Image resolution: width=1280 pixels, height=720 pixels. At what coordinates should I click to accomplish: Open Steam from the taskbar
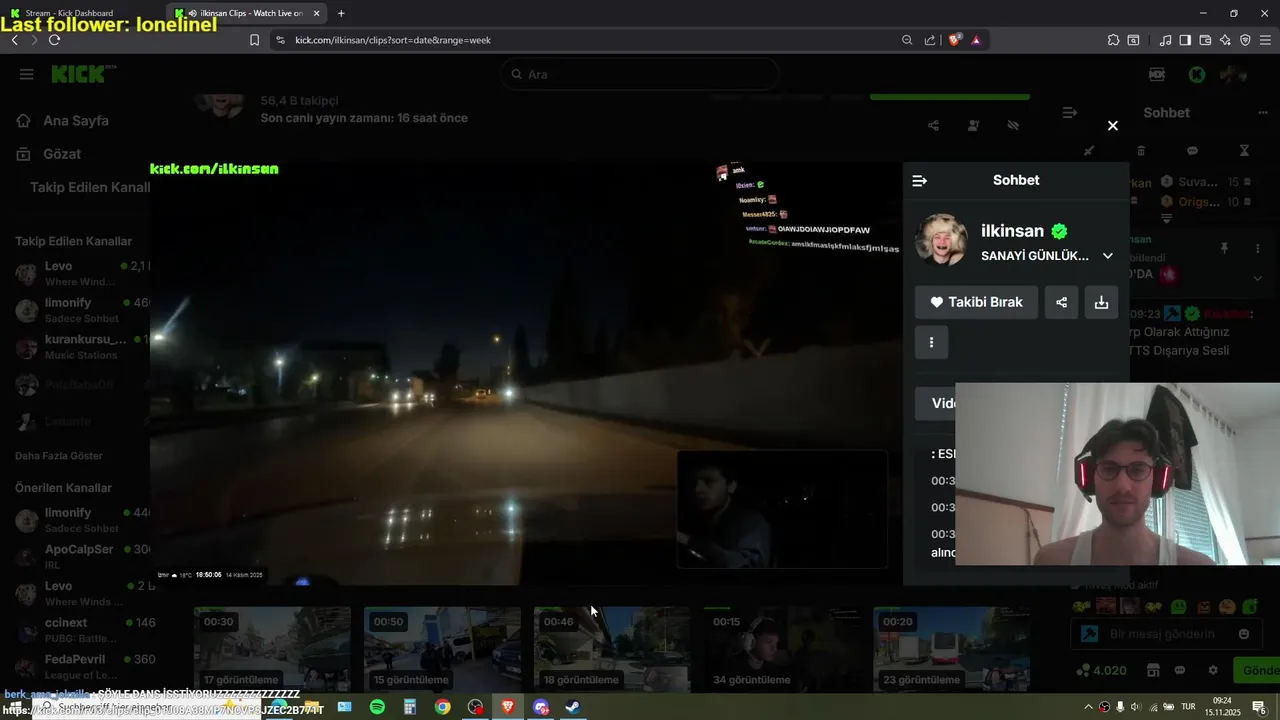(x=573, y=707)
